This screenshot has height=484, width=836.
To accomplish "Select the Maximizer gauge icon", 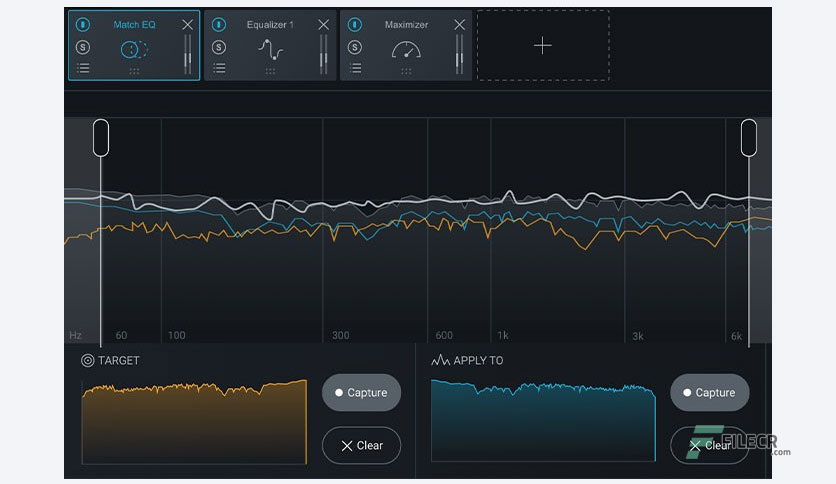I will point(406,50).
